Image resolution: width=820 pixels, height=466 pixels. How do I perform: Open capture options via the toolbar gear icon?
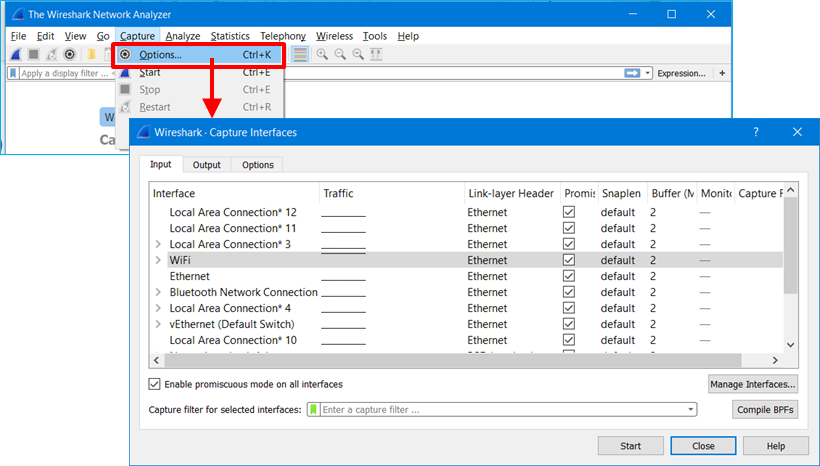tap(70, 54)
